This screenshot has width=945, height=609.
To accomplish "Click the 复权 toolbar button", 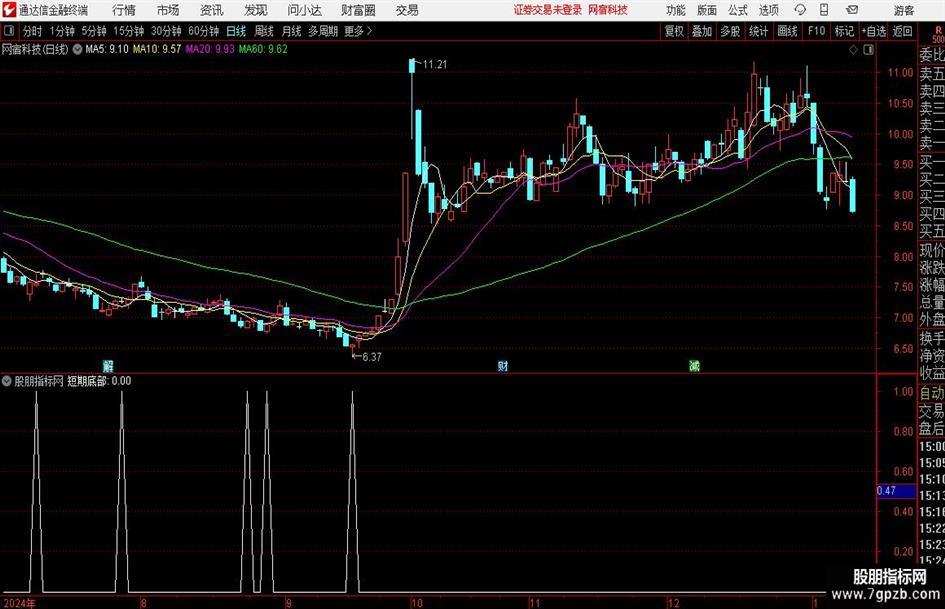I will (674, 31).
